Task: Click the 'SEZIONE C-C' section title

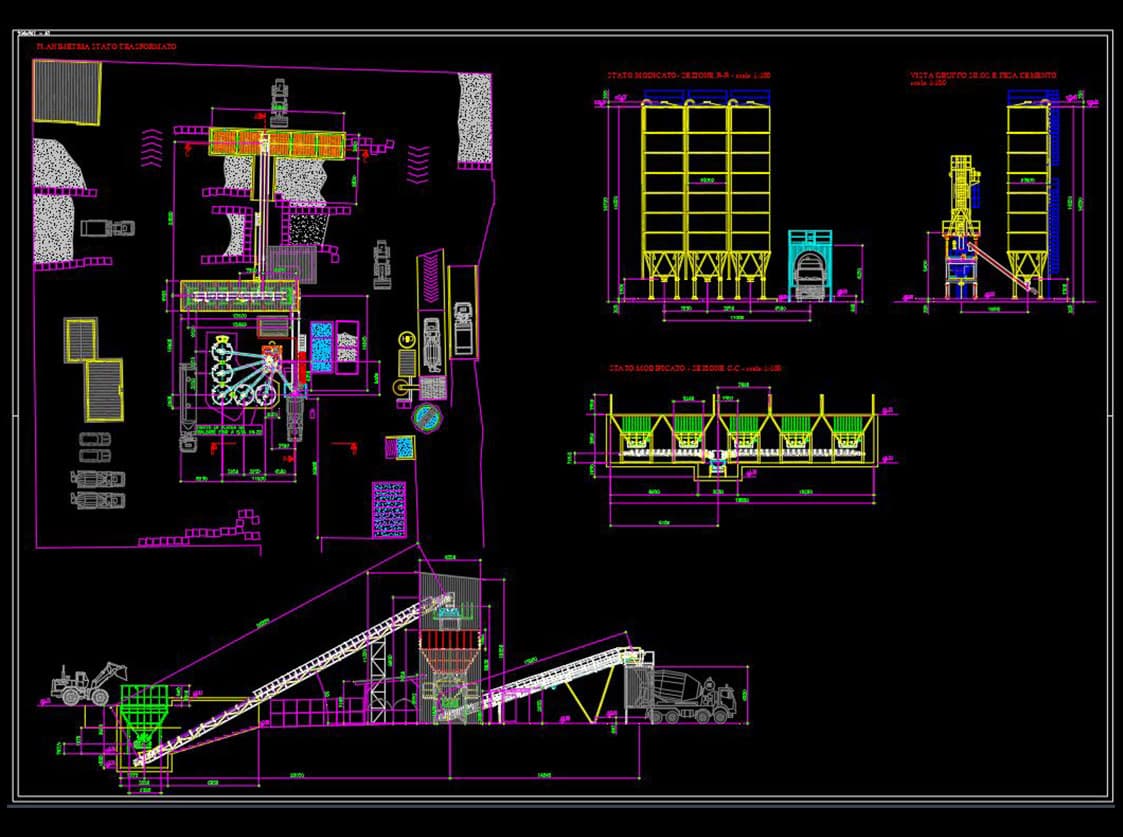Action: point(694,369)
